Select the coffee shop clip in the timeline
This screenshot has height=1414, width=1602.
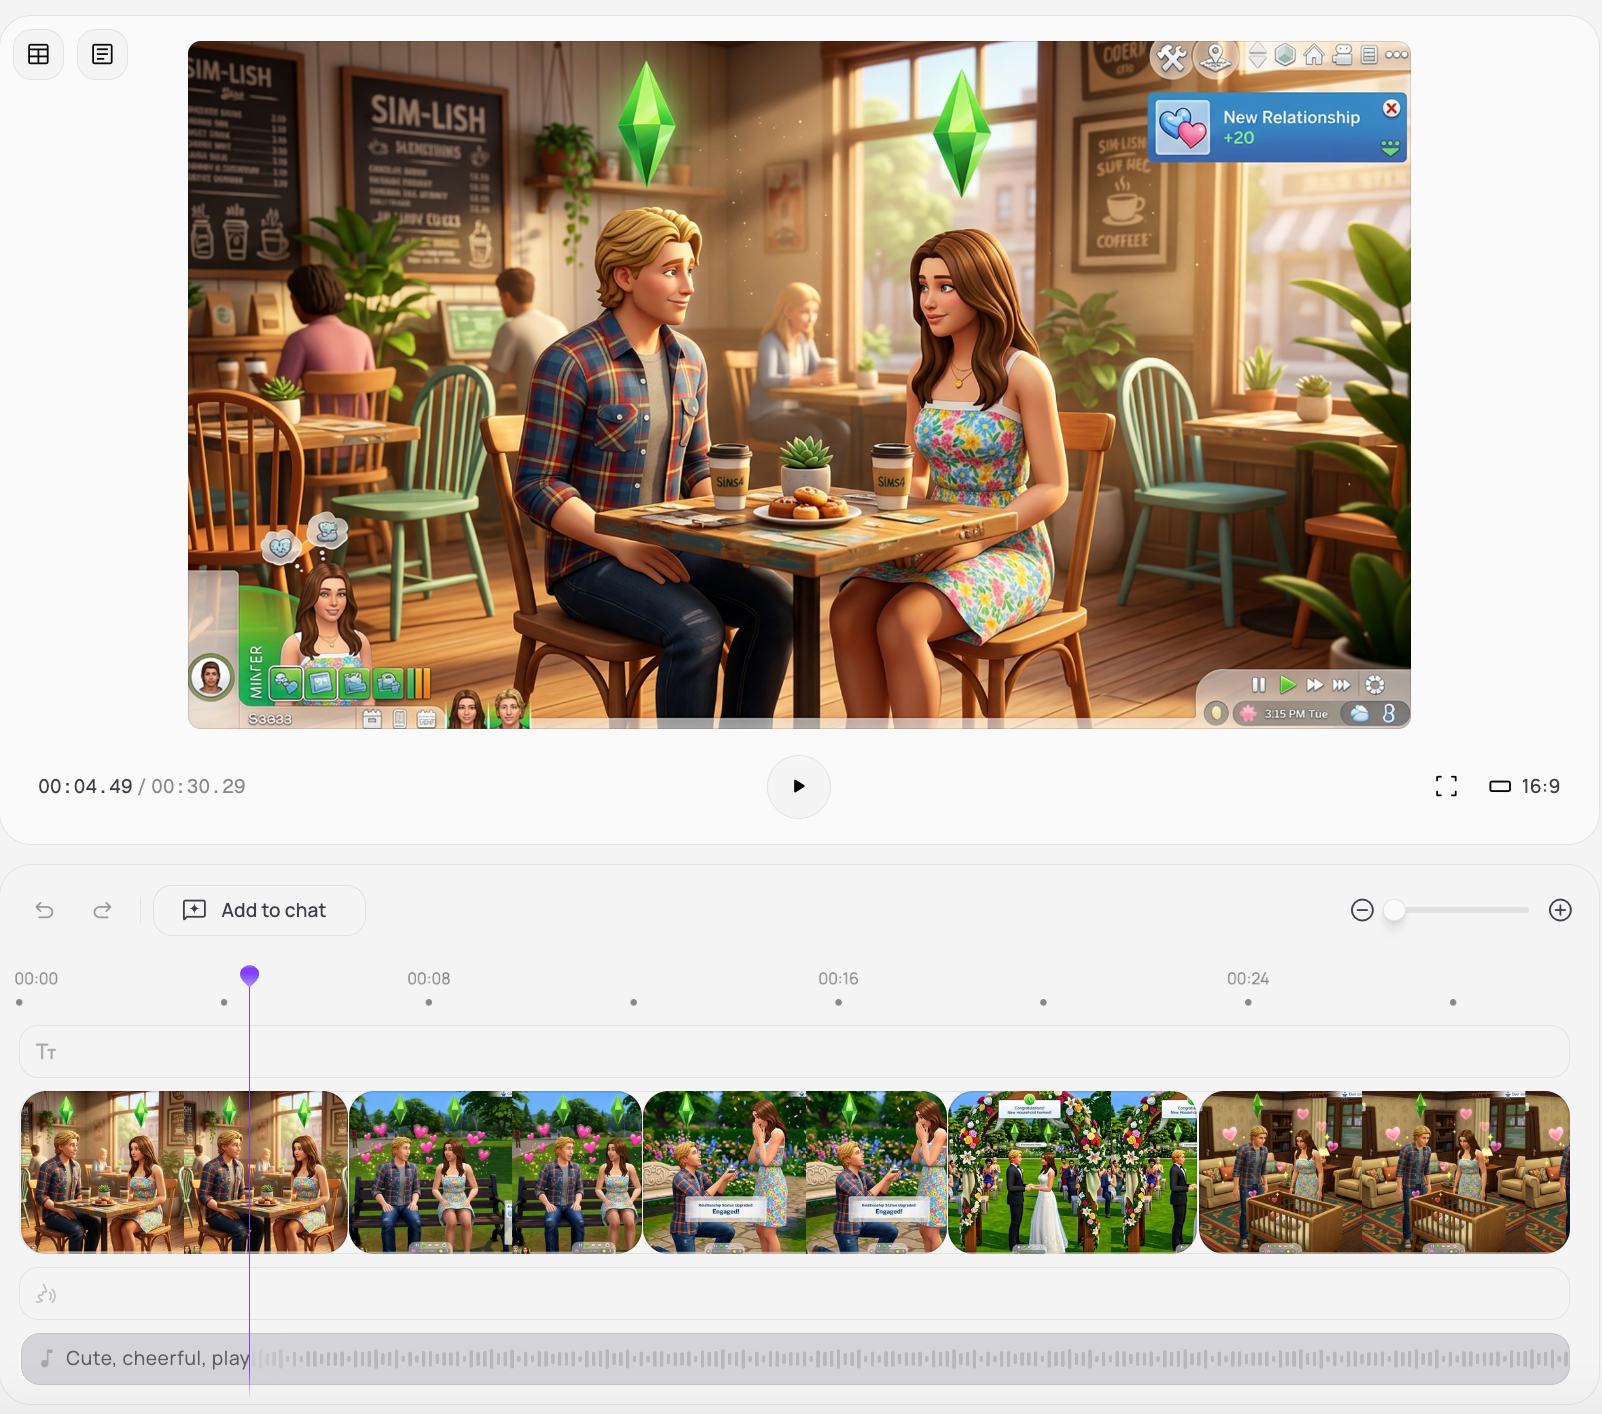184,1171
